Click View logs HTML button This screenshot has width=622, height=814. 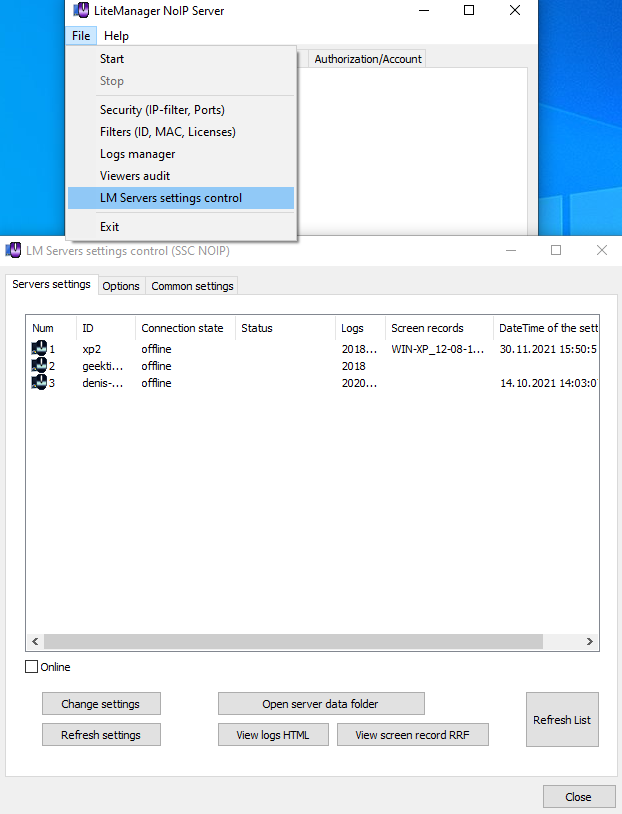[x=273, y=735]
